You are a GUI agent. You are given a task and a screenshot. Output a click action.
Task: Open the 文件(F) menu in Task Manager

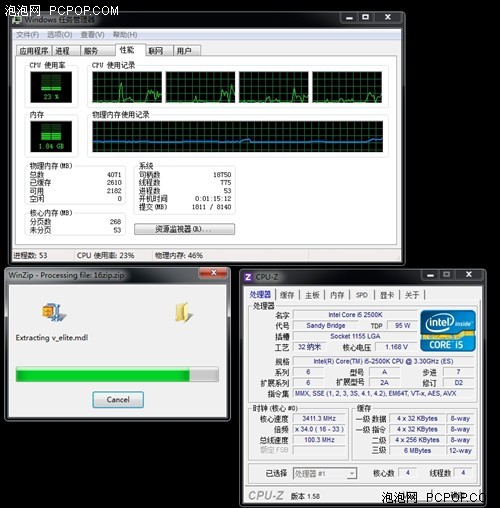27,35
